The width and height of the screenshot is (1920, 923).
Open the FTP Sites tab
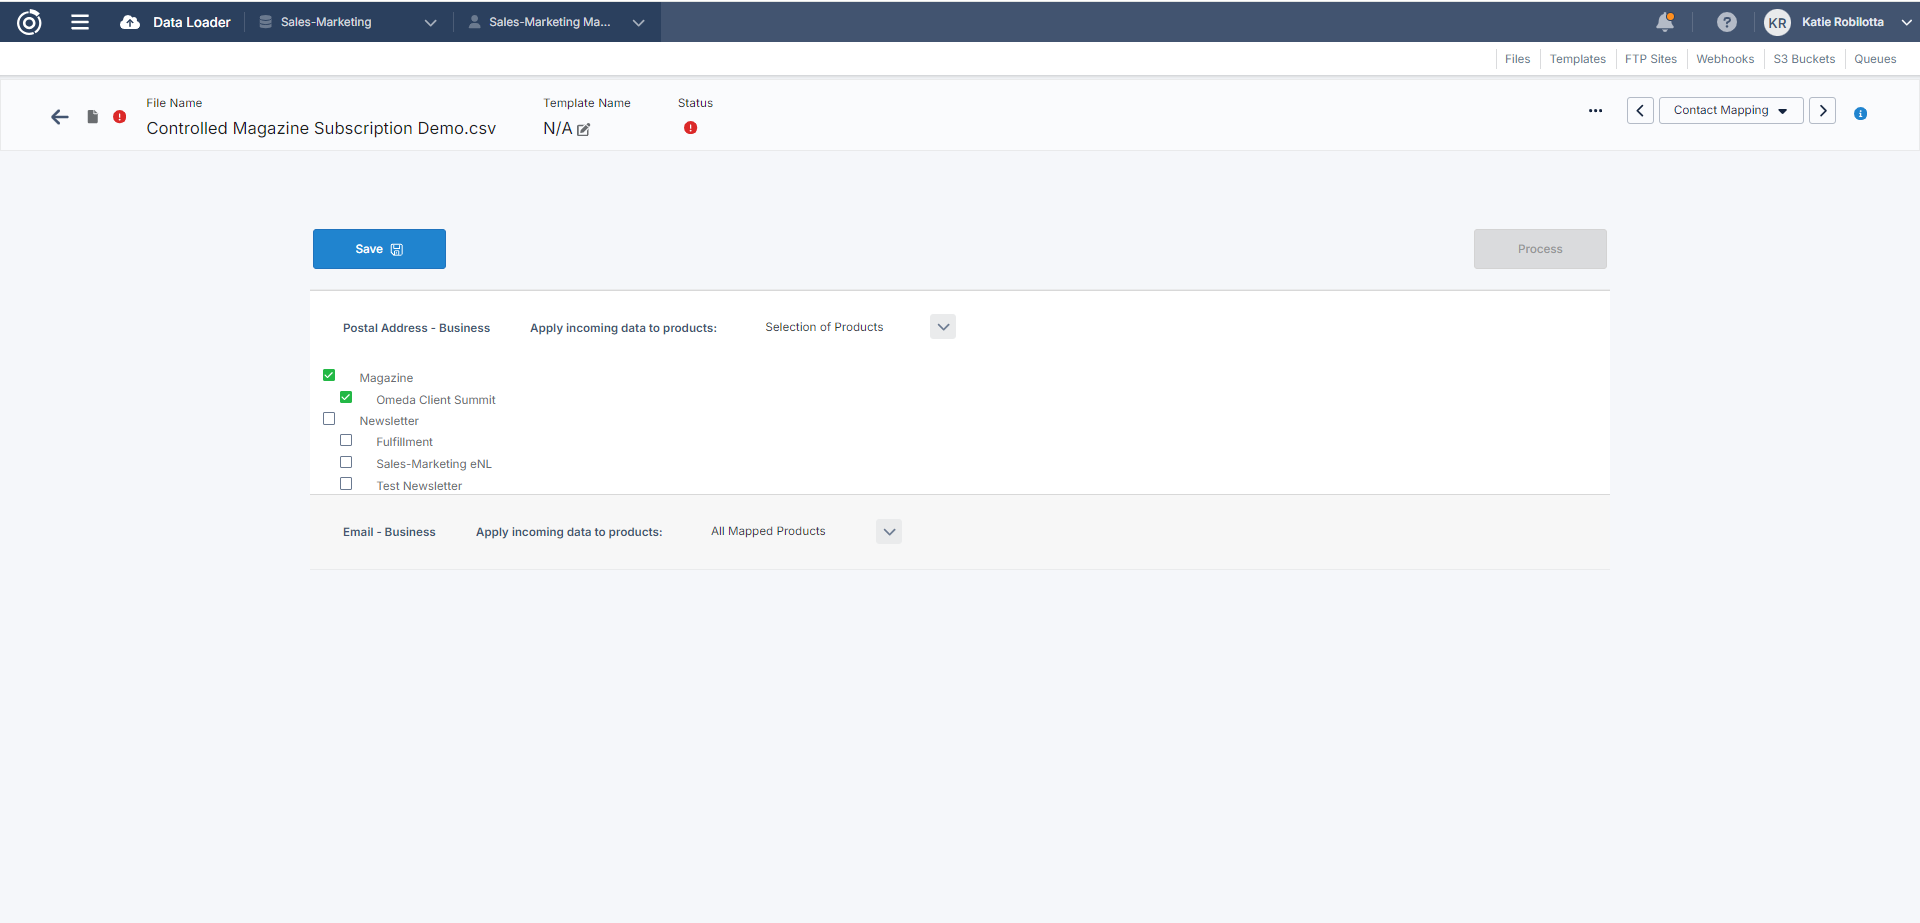coord(1650,59)
